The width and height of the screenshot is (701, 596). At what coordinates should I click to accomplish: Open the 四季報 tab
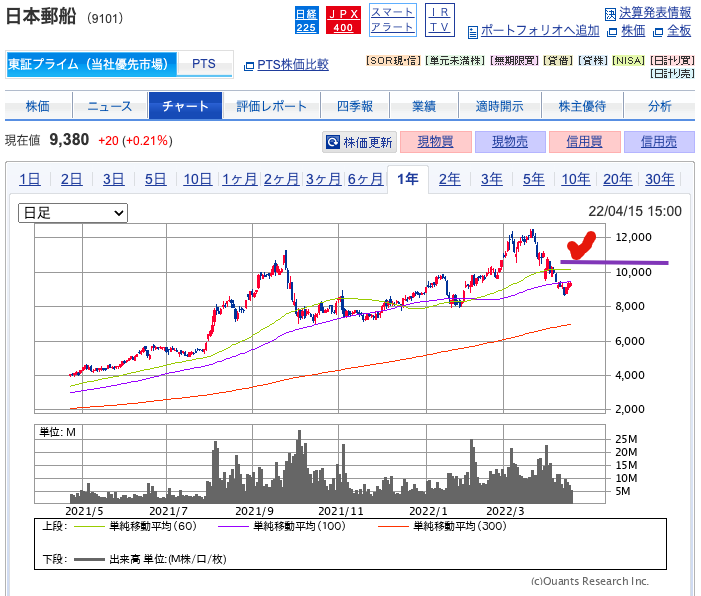355,106
